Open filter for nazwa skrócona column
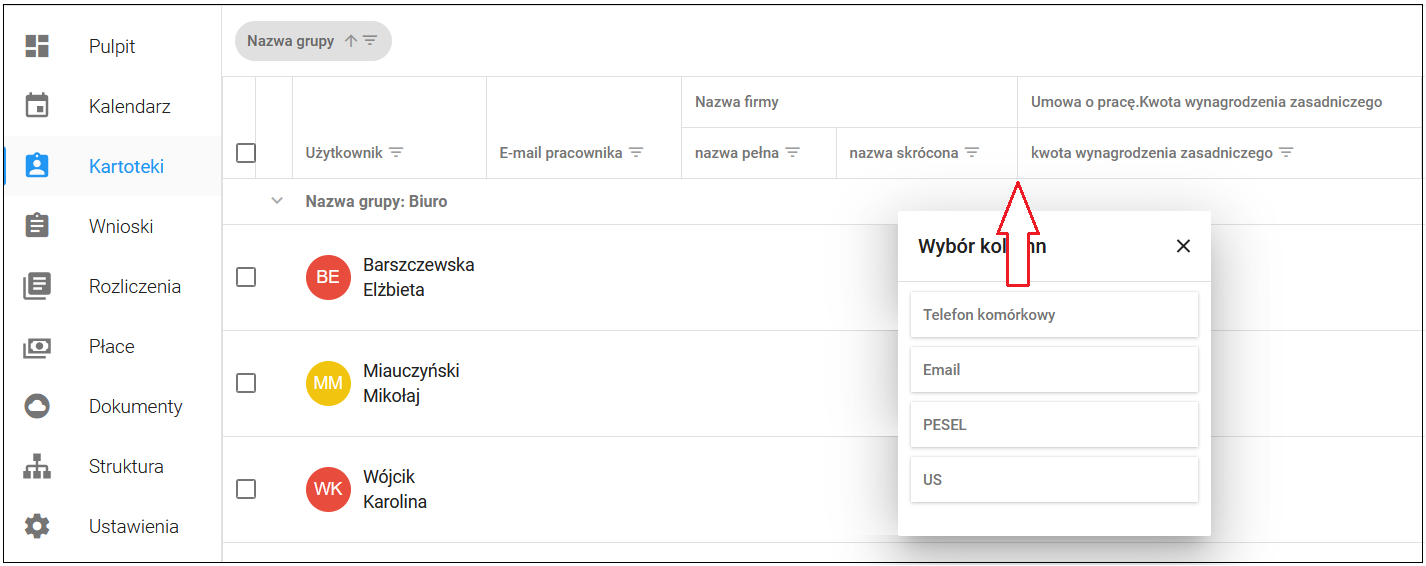The height and width of the screenshot is (566, 1426). (x=972, y=153)
